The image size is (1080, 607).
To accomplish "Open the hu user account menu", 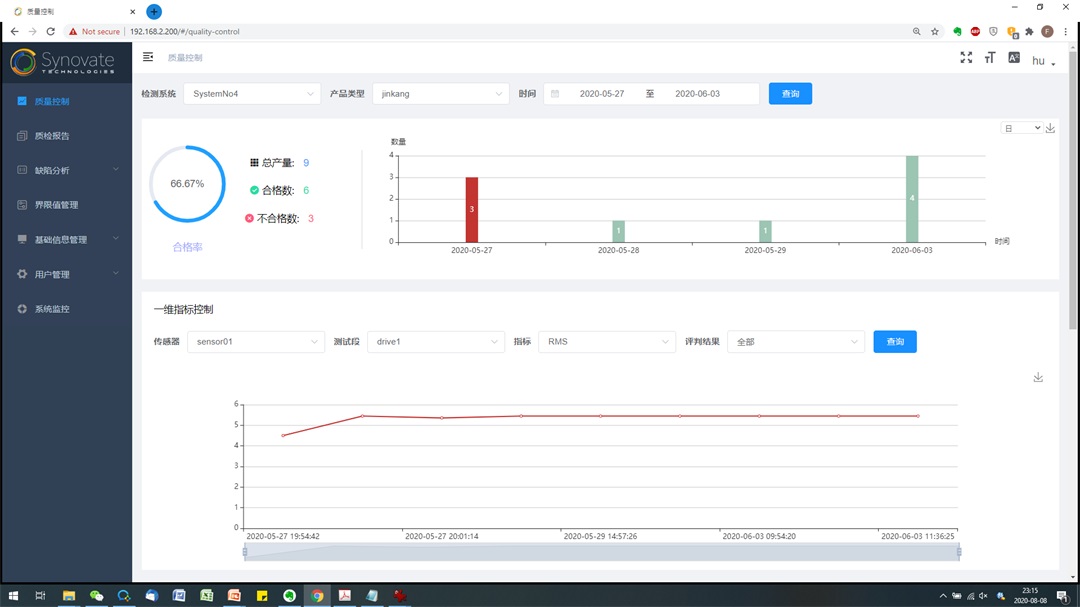I will pos(1042,61).
